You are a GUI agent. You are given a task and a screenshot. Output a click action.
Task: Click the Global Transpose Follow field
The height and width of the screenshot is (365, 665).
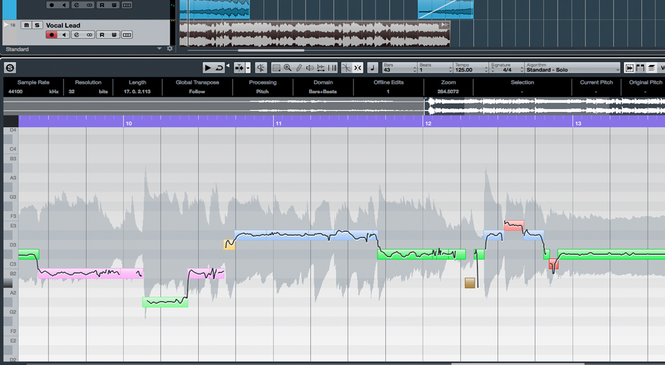coord(197,87)
